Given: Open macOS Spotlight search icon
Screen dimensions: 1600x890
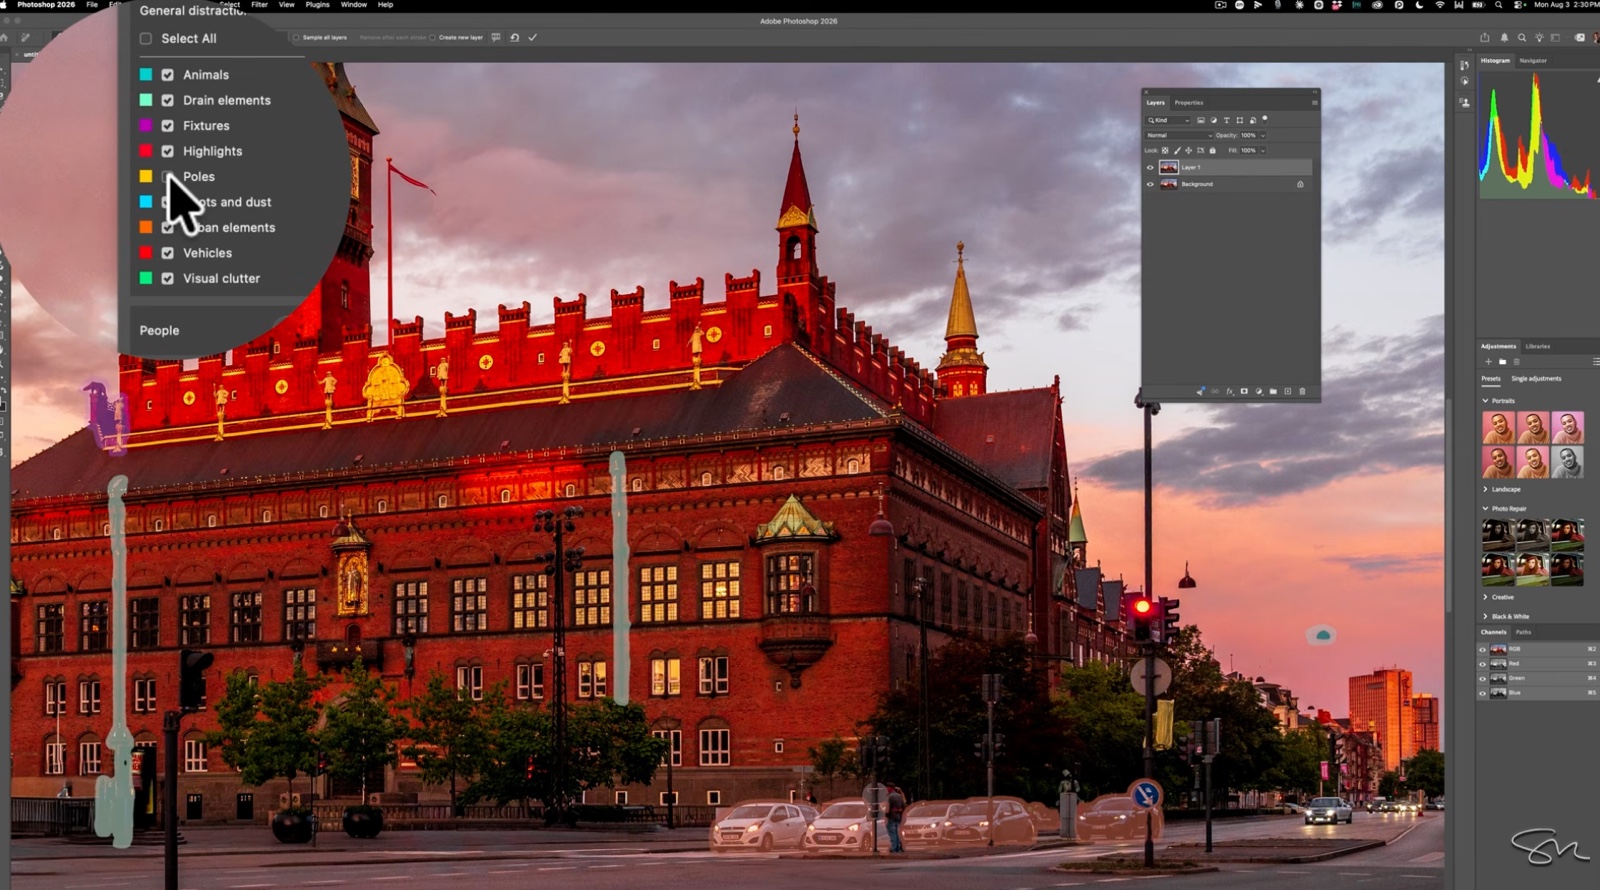Looking at the screenshot, I should 1498,5.
